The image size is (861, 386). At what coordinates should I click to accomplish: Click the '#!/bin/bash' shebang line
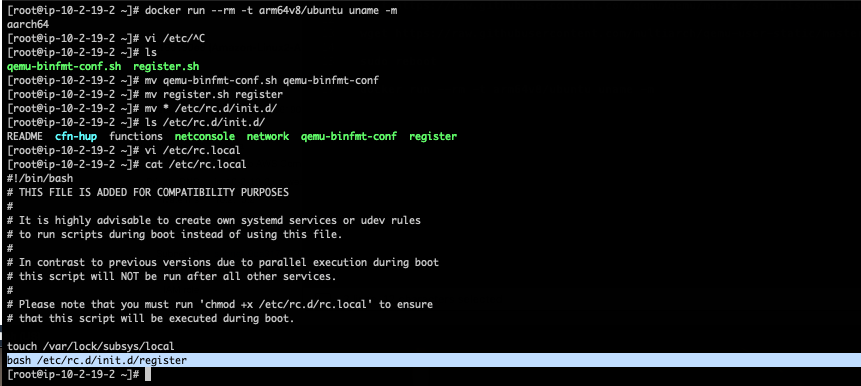click(40, 178)
